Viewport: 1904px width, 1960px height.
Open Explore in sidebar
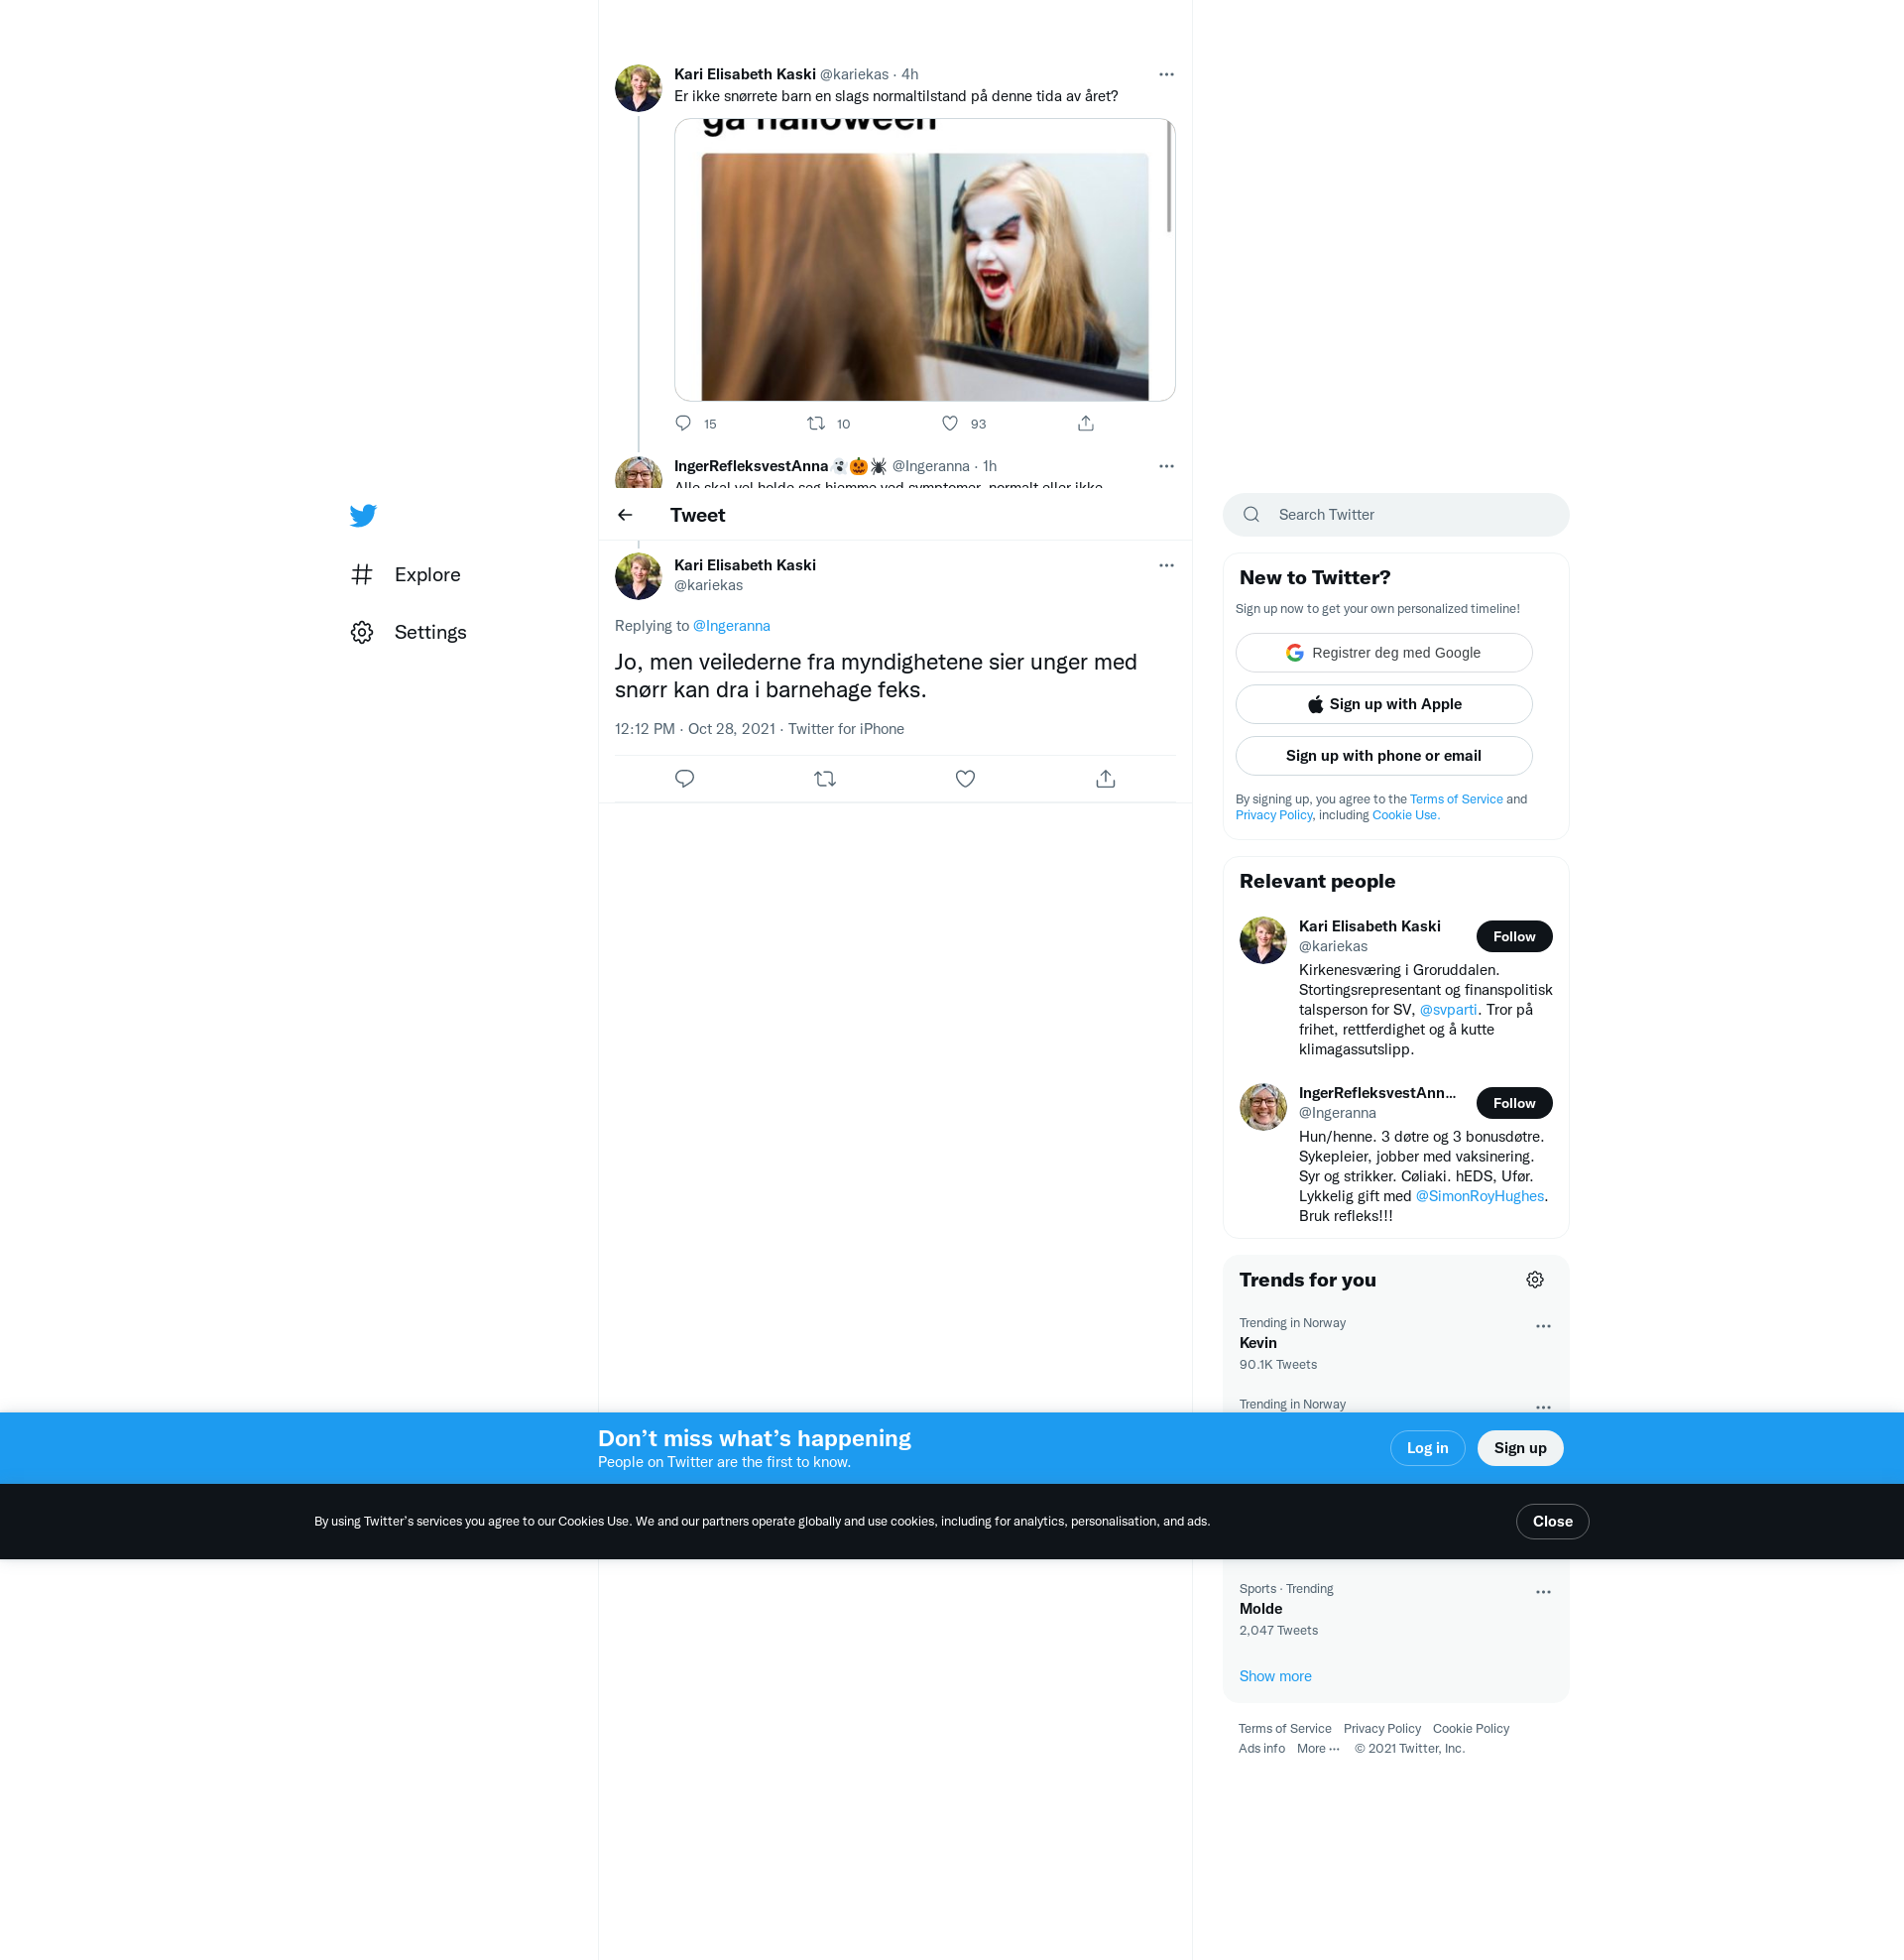[427, 575]
